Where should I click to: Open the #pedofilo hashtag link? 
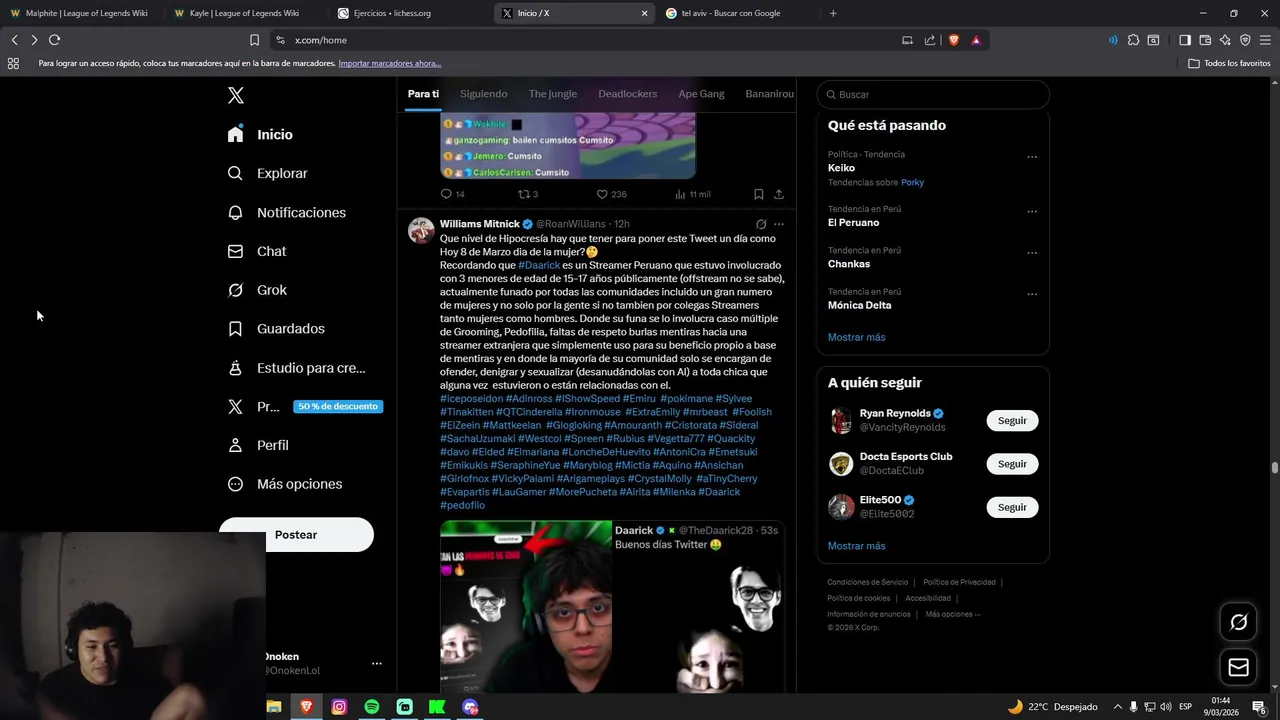coord(462,505)
